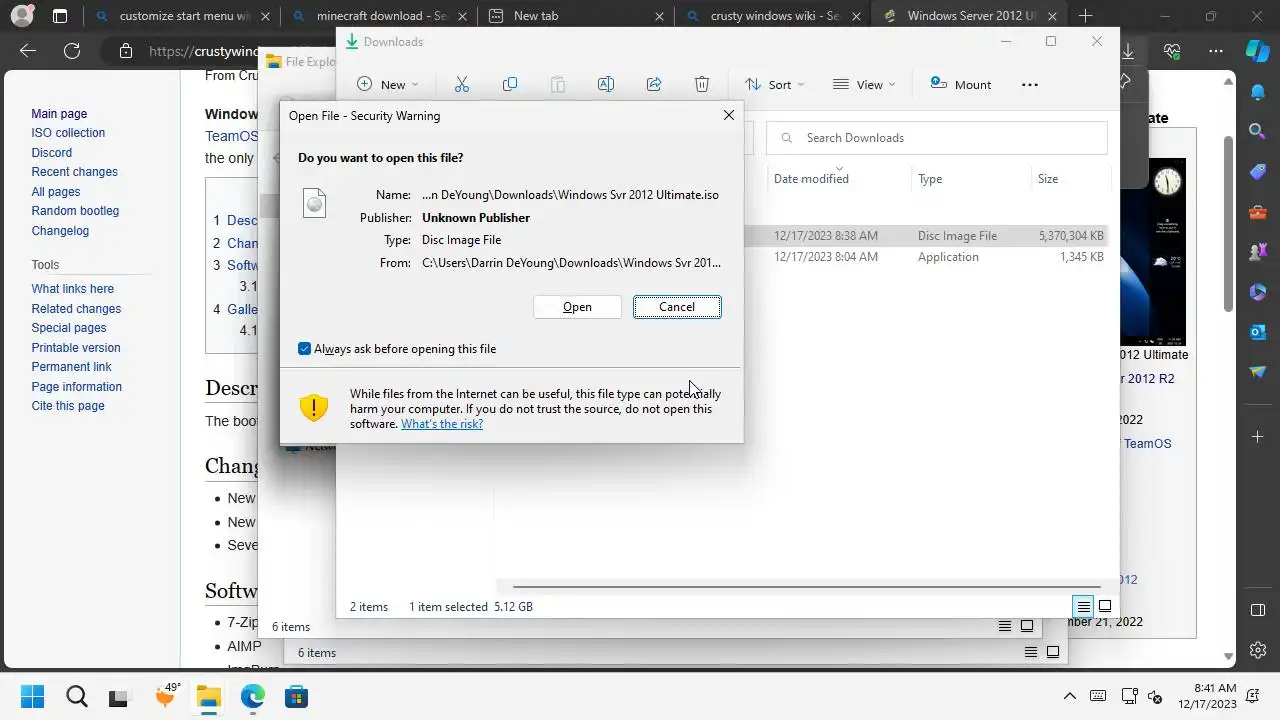Image resolution: width=1280 pixels, height=720 pixels.
Task: Switch to customize start menu tab
Action: click(181, 16)
